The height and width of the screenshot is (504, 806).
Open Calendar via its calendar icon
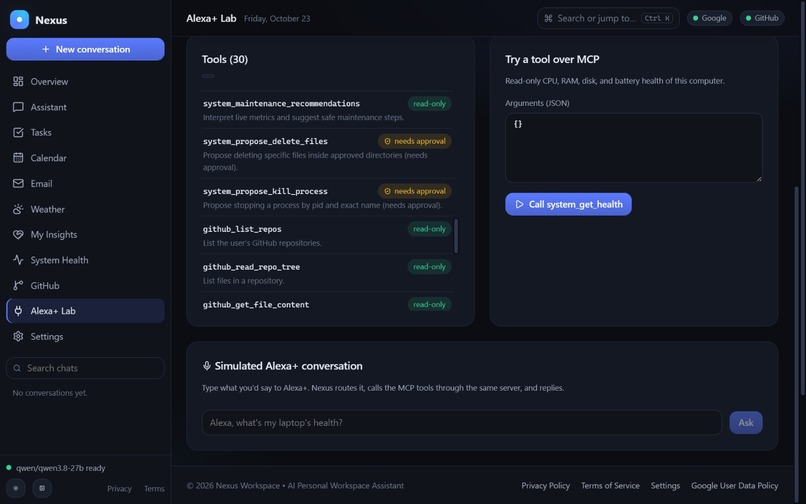tap(18, 158)
